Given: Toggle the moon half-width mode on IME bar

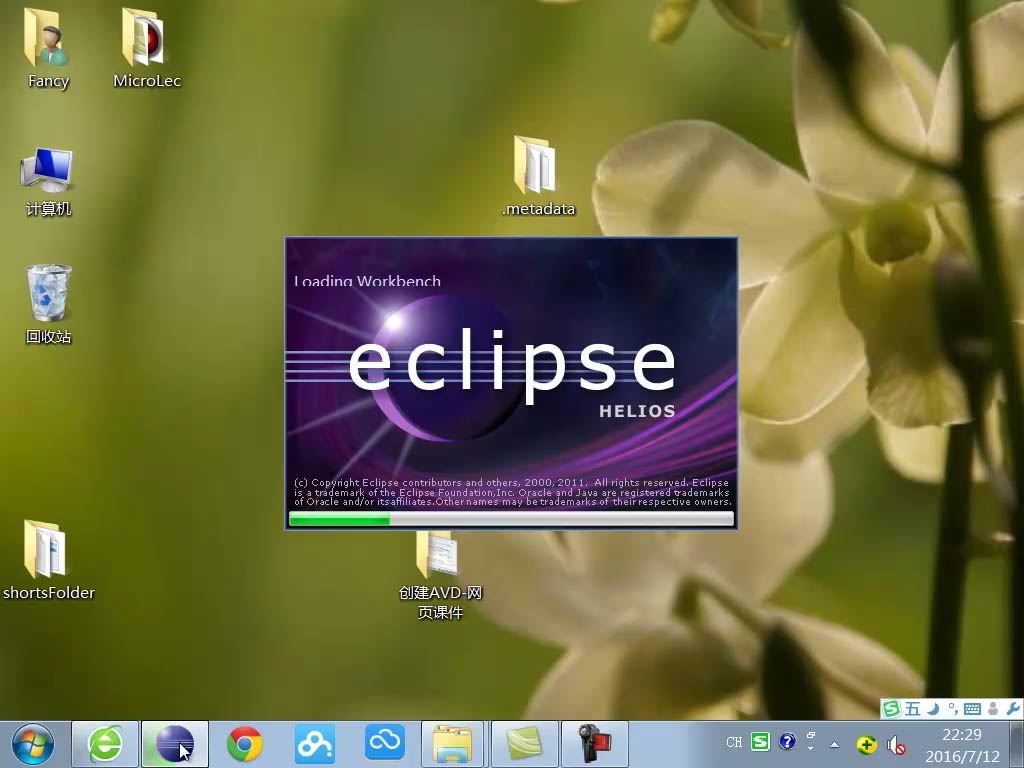Looking at the screenshot, I should (933, 709).
